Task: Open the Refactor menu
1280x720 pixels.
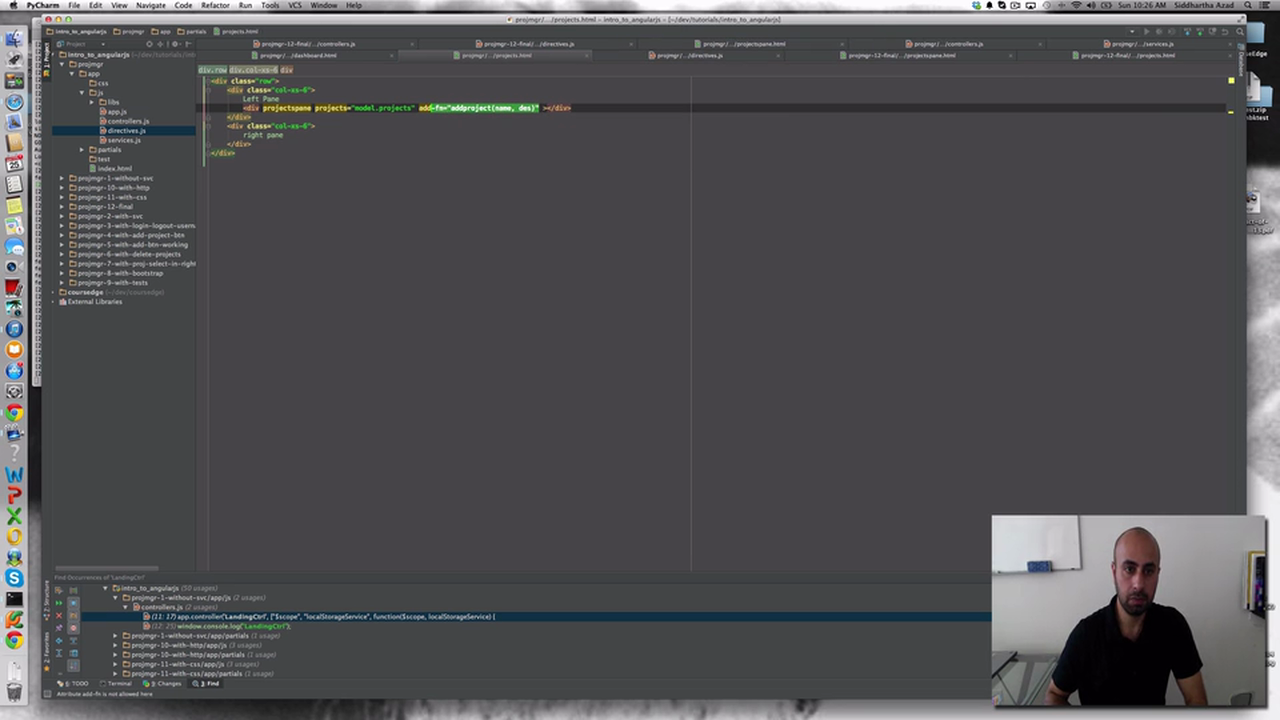Action: [215, 5]
